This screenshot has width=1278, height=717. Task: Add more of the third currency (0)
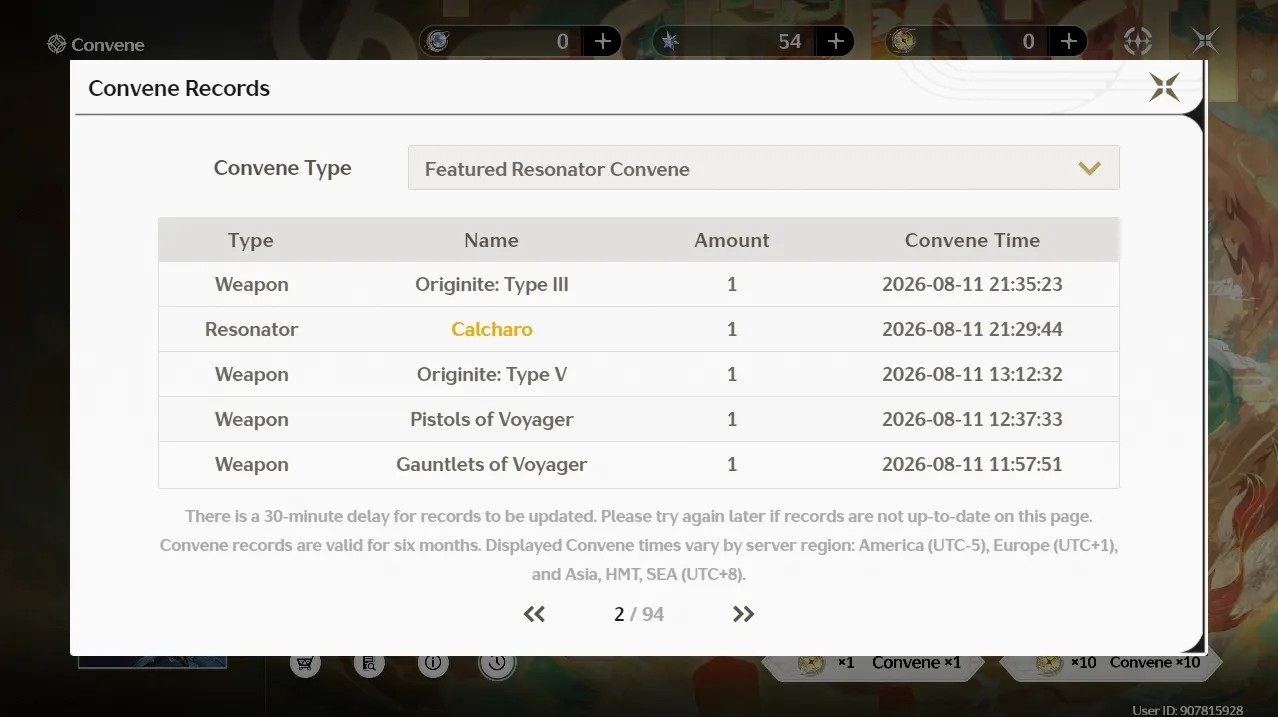[x=1069, y=41]
